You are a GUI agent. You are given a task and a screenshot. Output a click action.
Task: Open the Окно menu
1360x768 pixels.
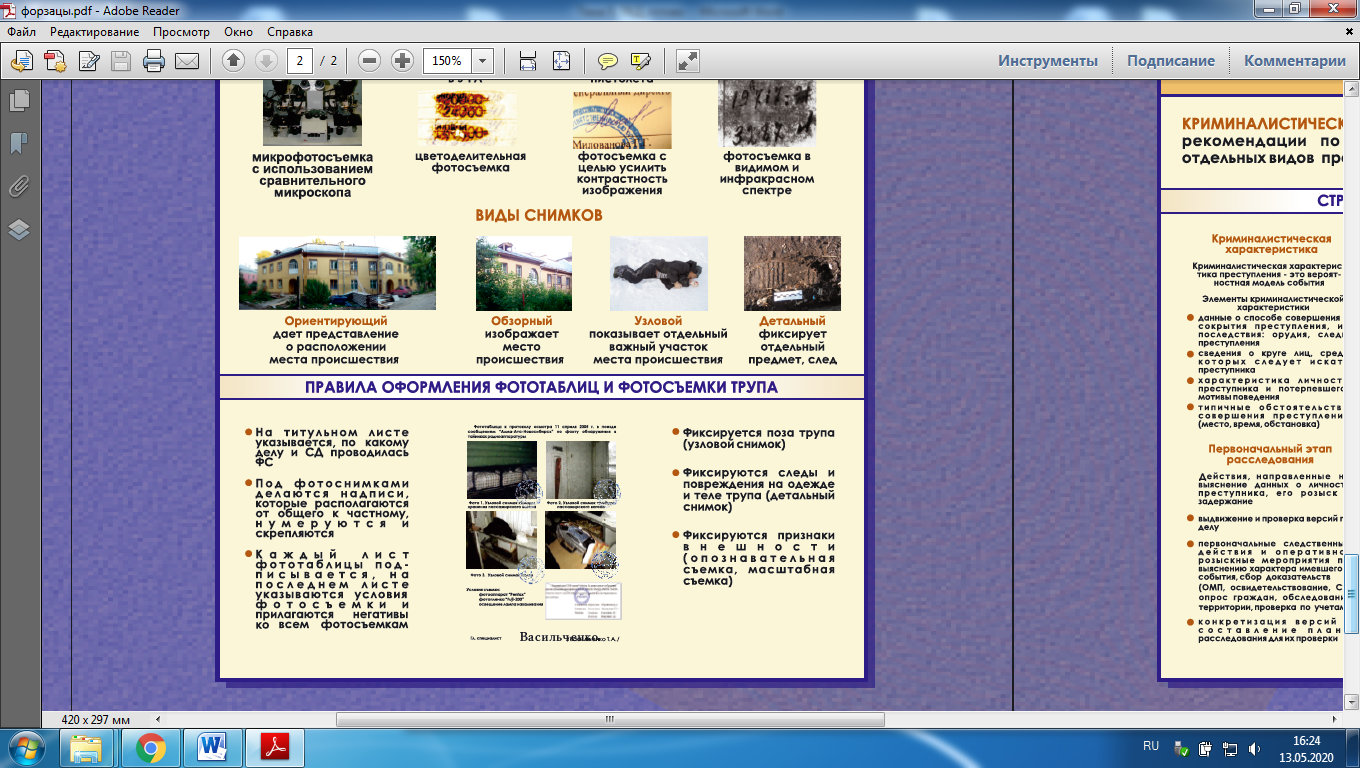tap(240, 32)
